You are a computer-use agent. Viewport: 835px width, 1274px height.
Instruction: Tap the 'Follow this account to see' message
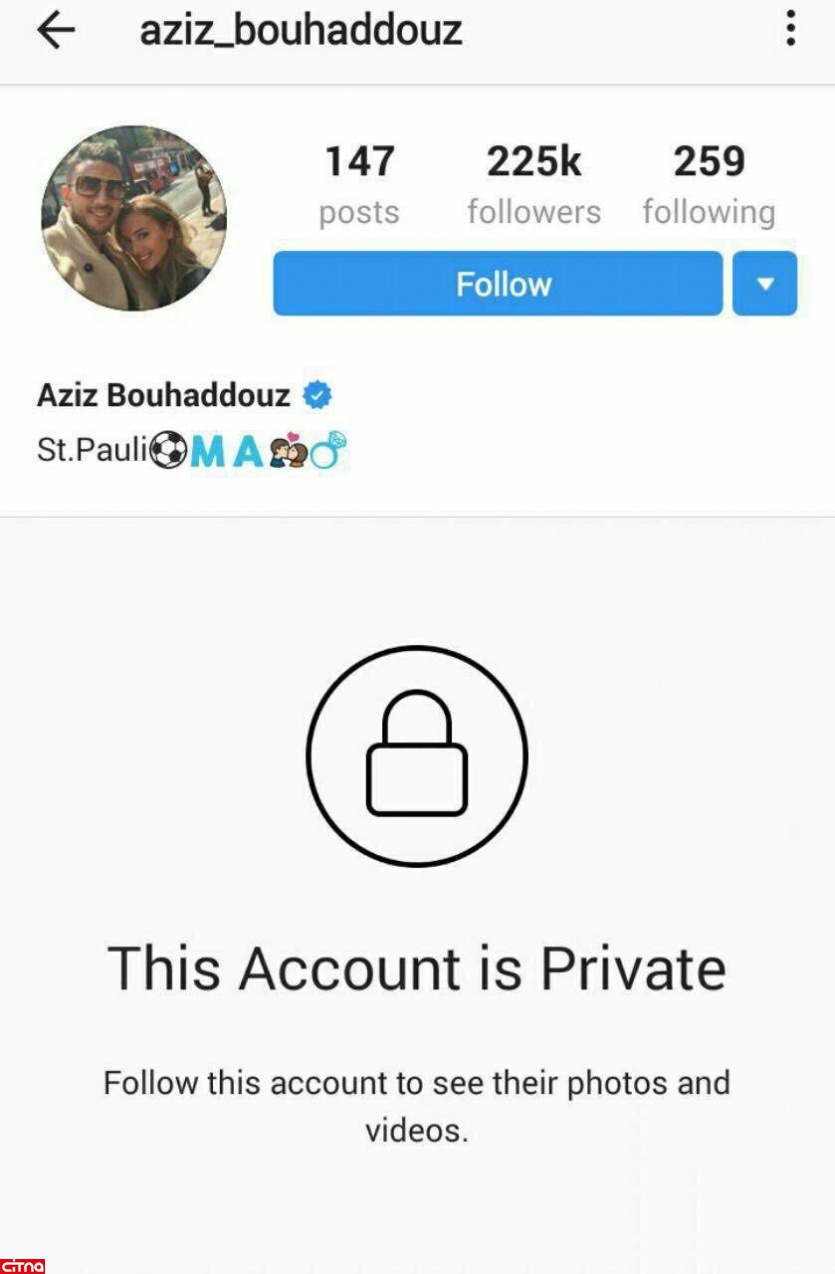pyautogui.click(x=417, y=1106)
